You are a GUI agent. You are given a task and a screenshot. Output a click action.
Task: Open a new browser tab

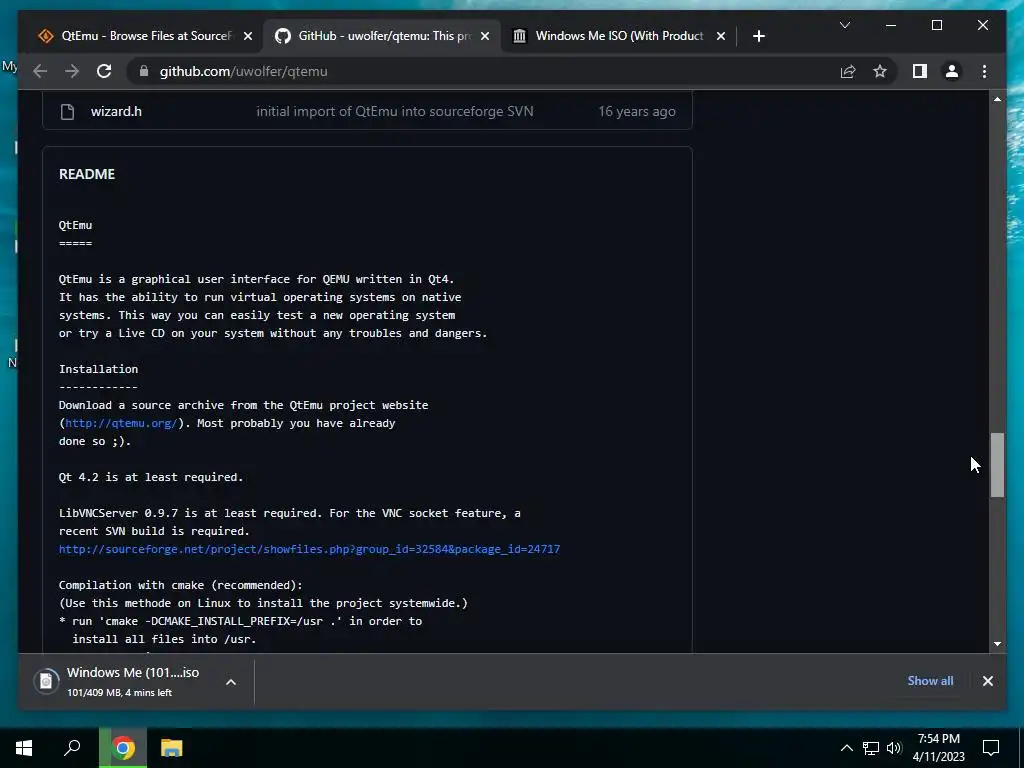coord(758,36)
